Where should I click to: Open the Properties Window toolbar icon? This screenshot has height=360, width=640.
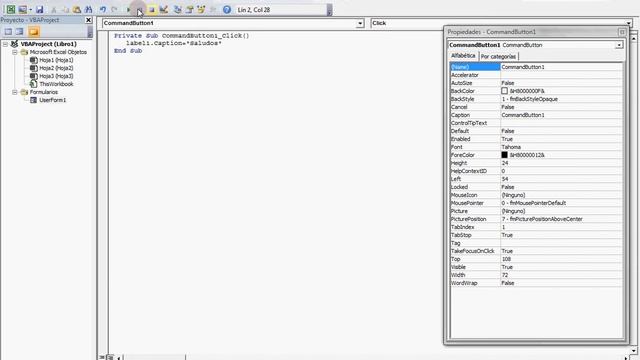189,9
